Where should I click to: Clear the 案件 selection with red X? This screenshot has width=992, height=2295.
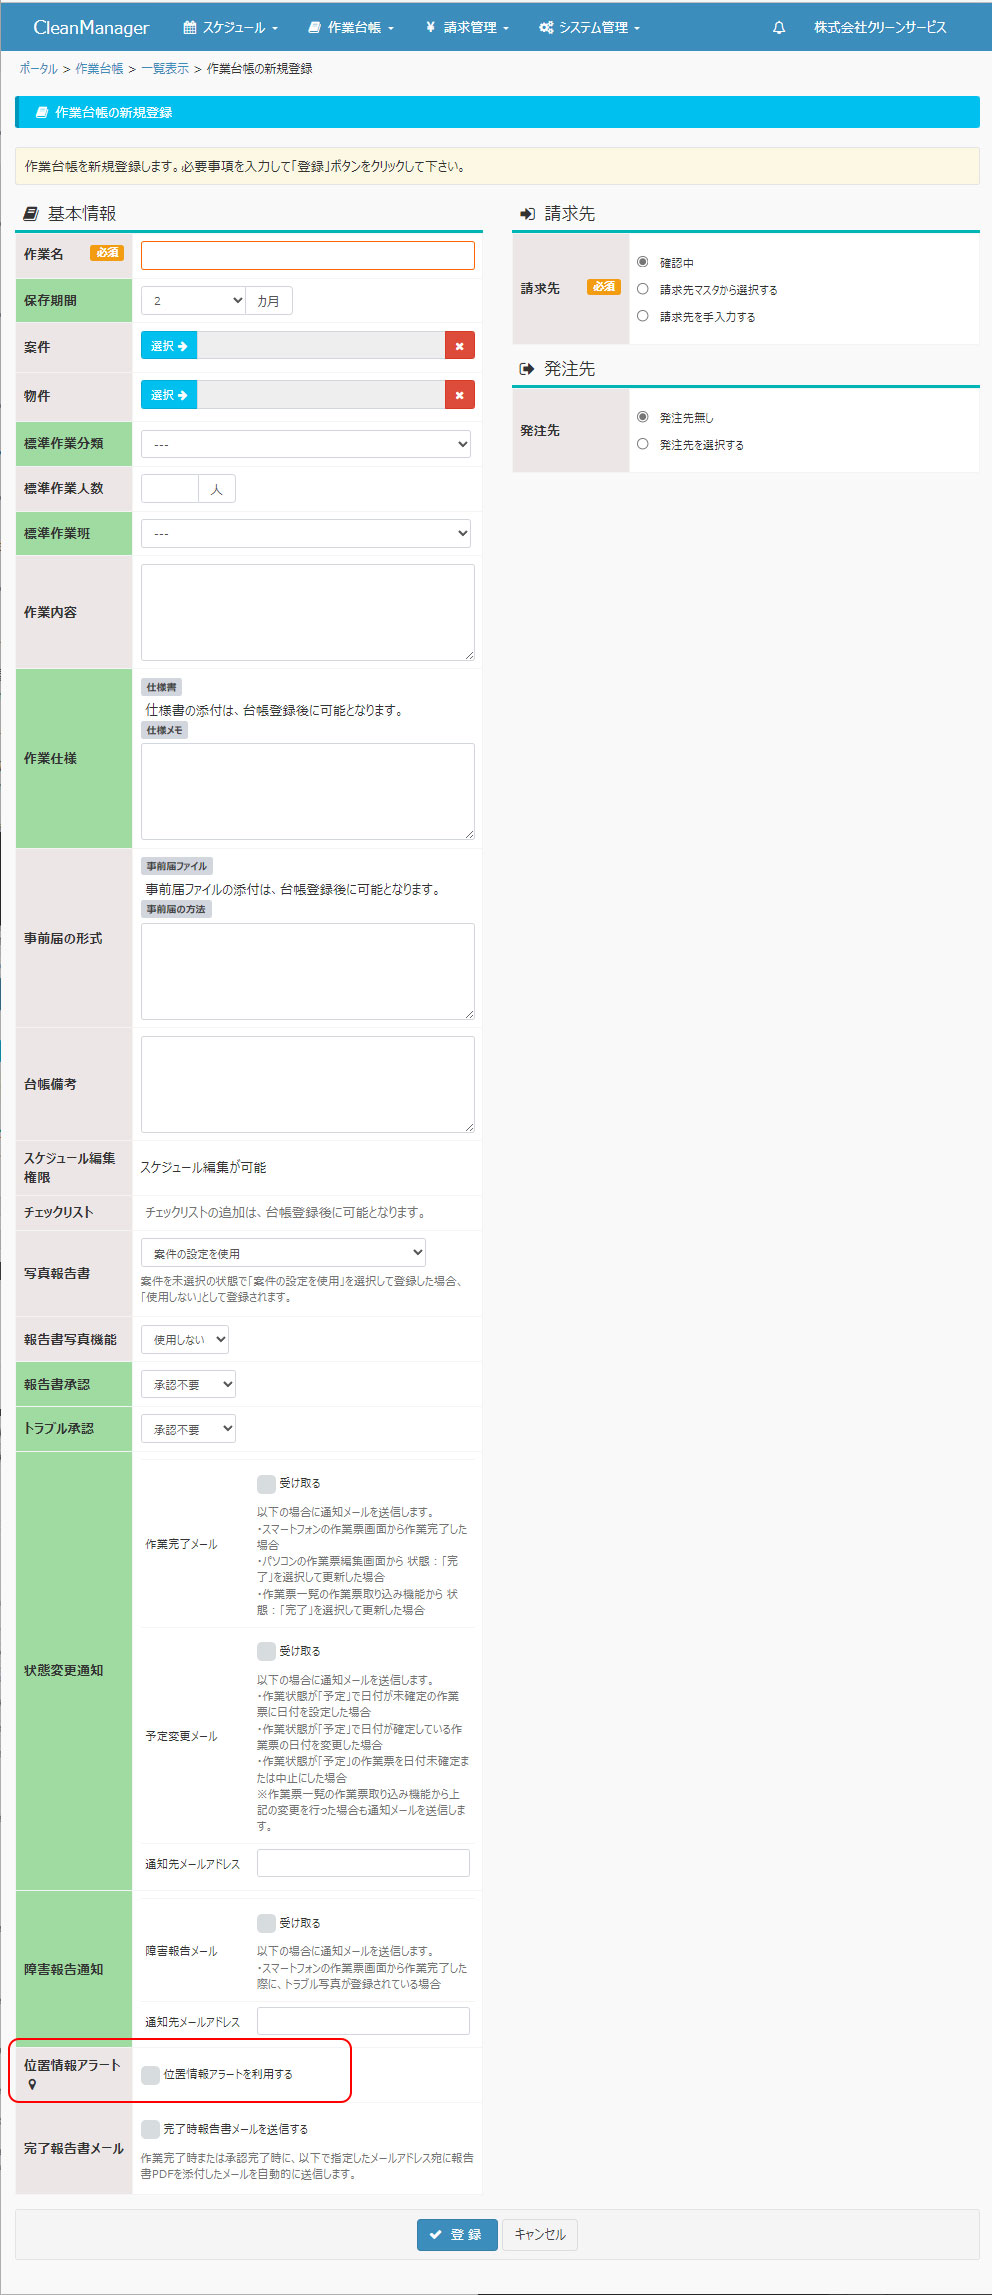(x=460, y=346)
